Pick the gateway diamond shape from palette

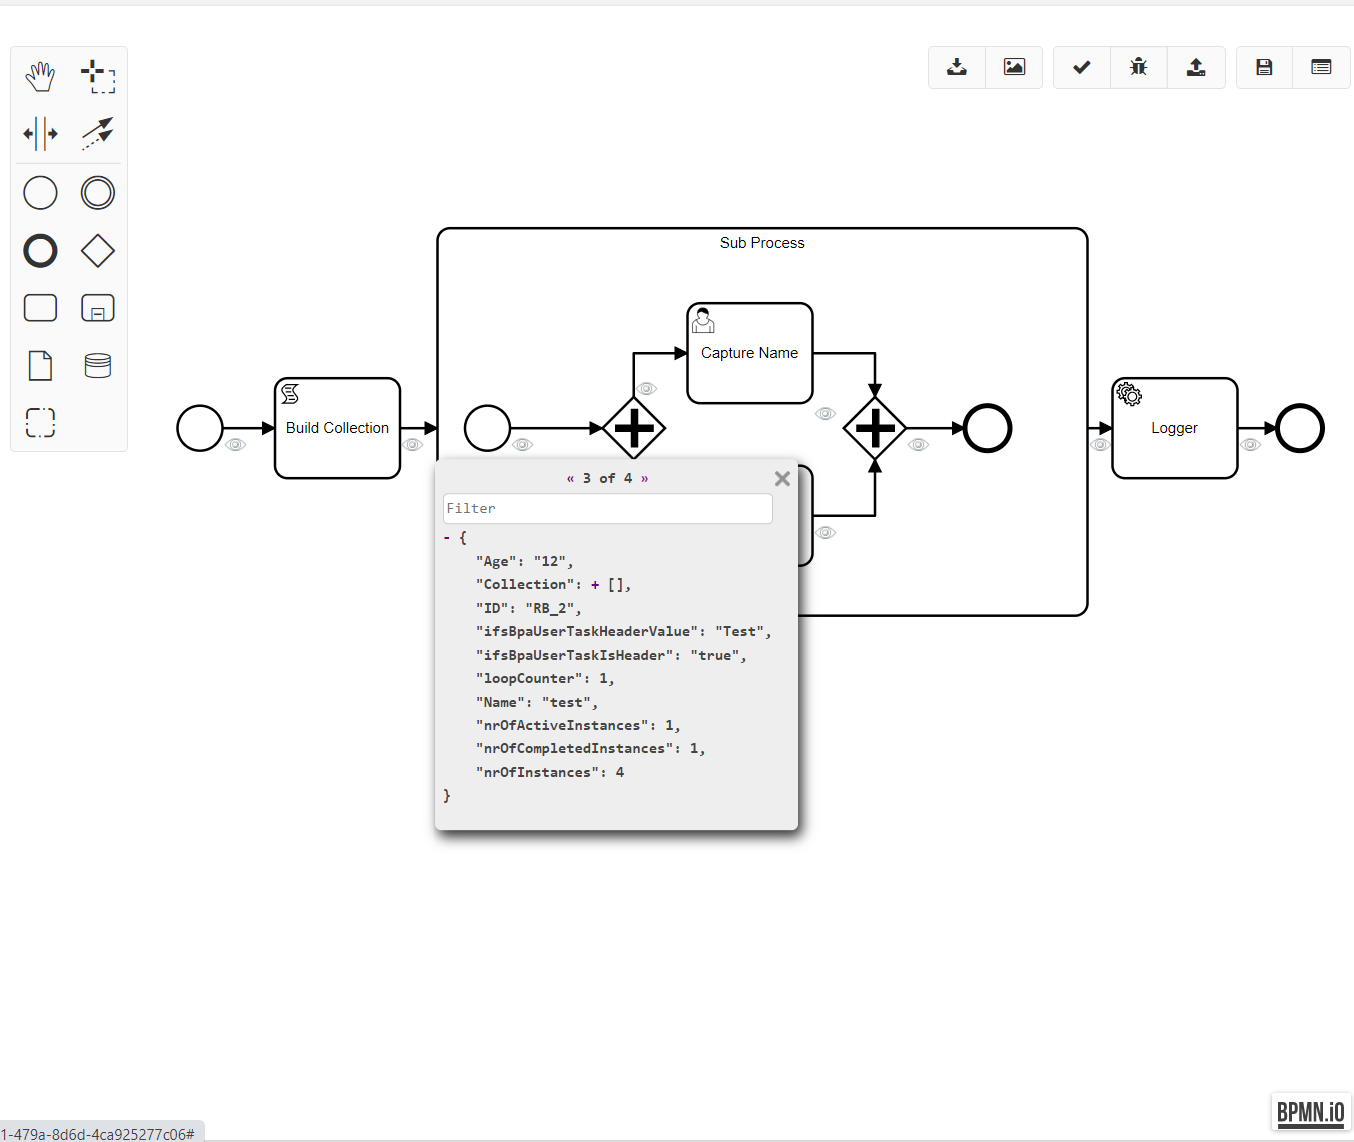pos(98,251)
